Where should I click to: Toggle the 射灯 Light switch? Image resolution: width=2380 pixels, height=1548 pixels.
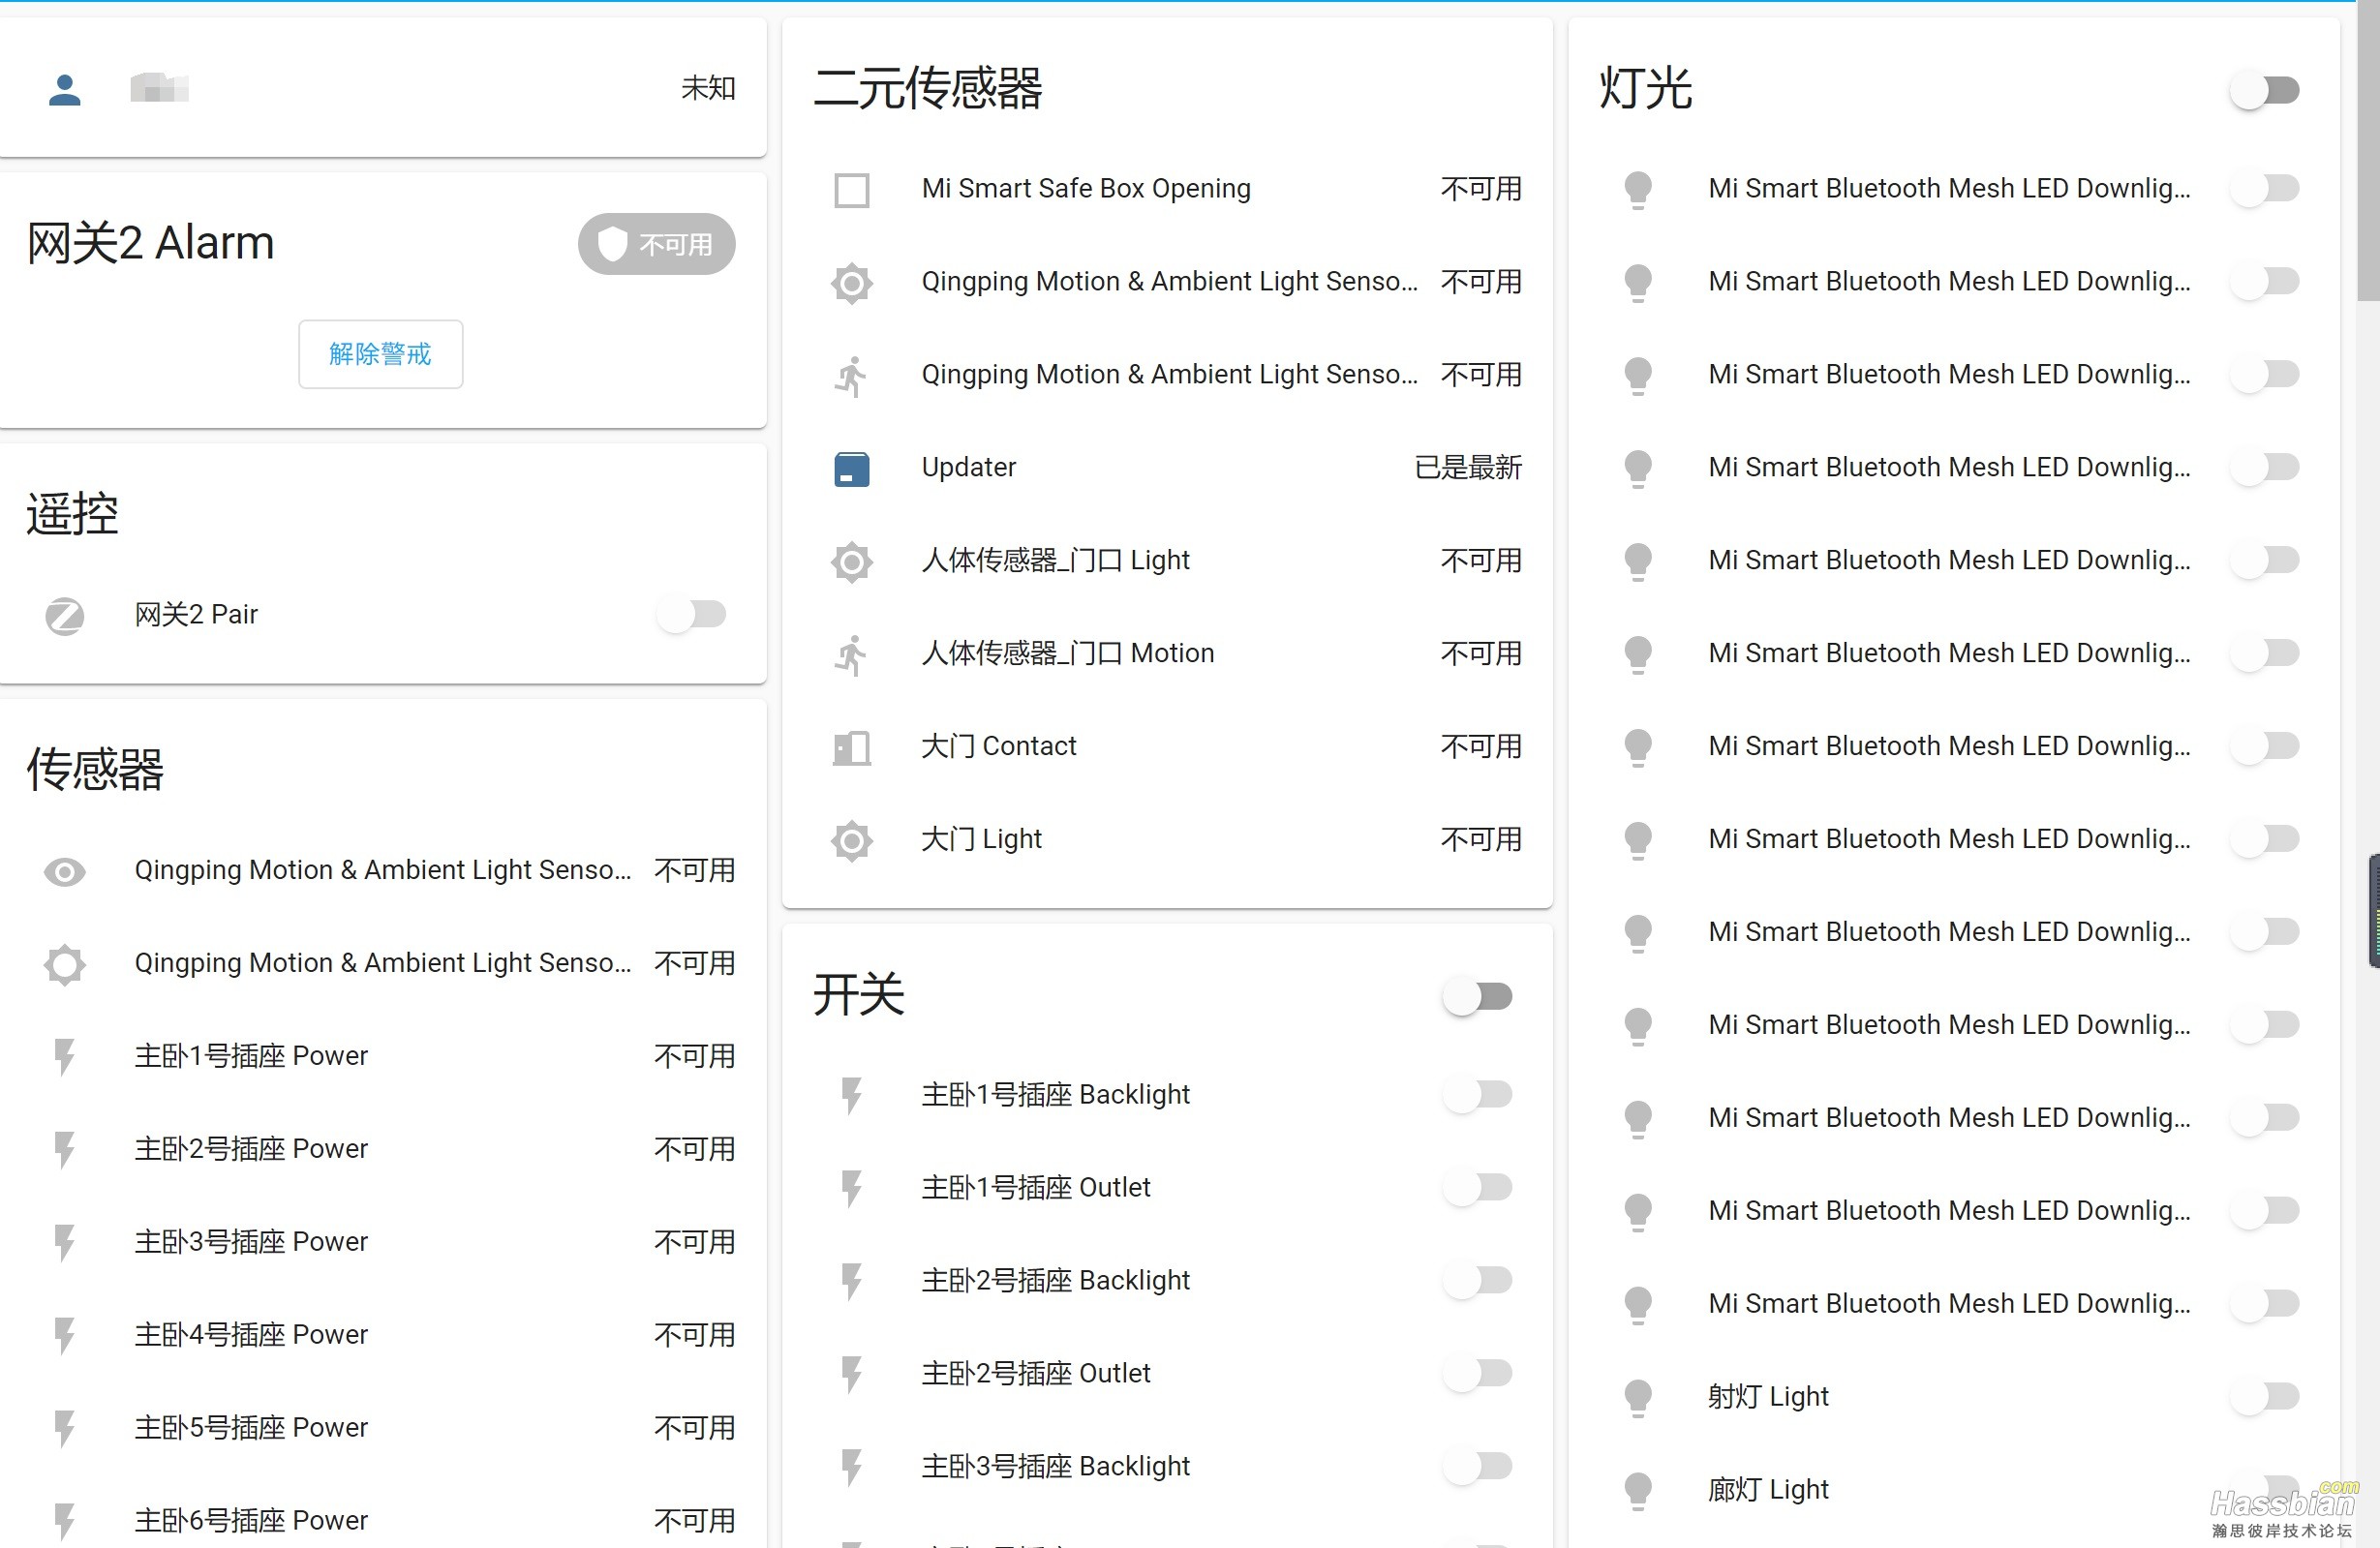tap(2265, 1397)
